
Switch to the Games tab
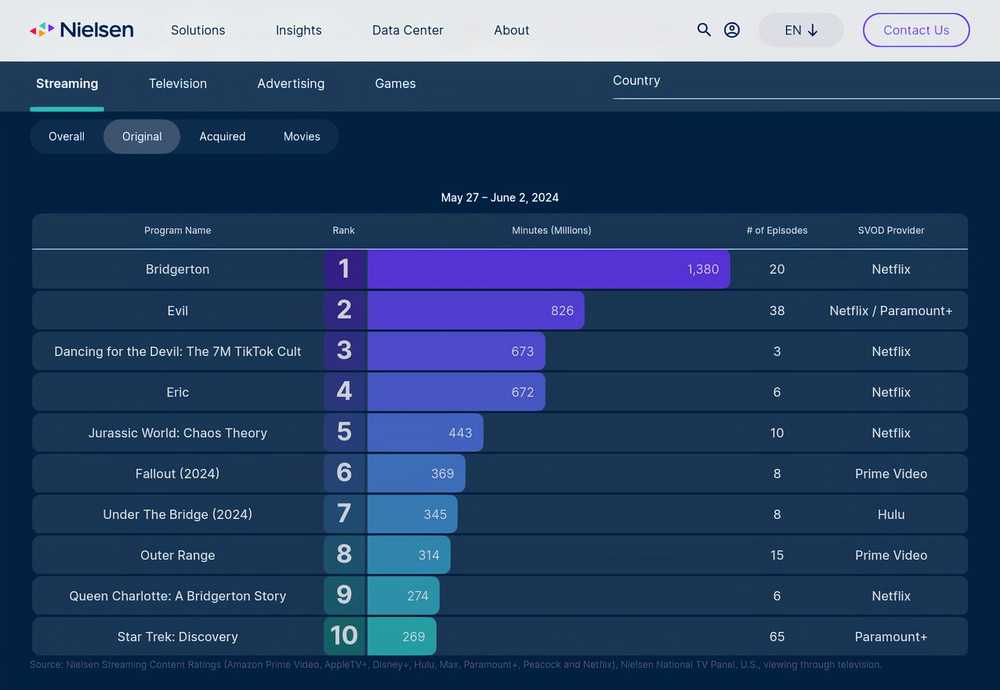(395, 84)
